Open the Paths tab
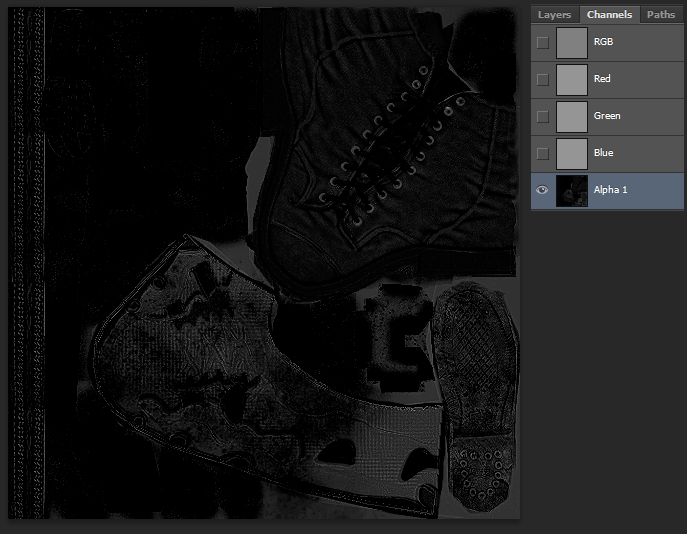687x534 pixels. coord(661,14)
